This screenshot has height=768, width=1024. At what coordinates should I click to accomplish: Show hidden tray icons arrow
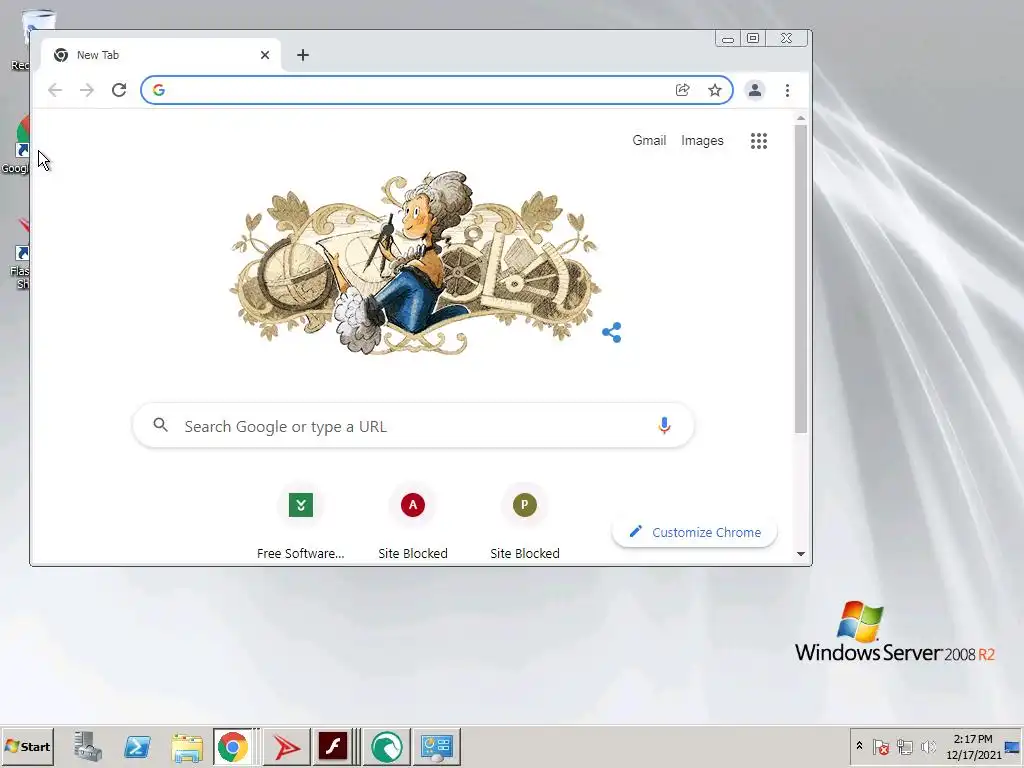[859, 746]
